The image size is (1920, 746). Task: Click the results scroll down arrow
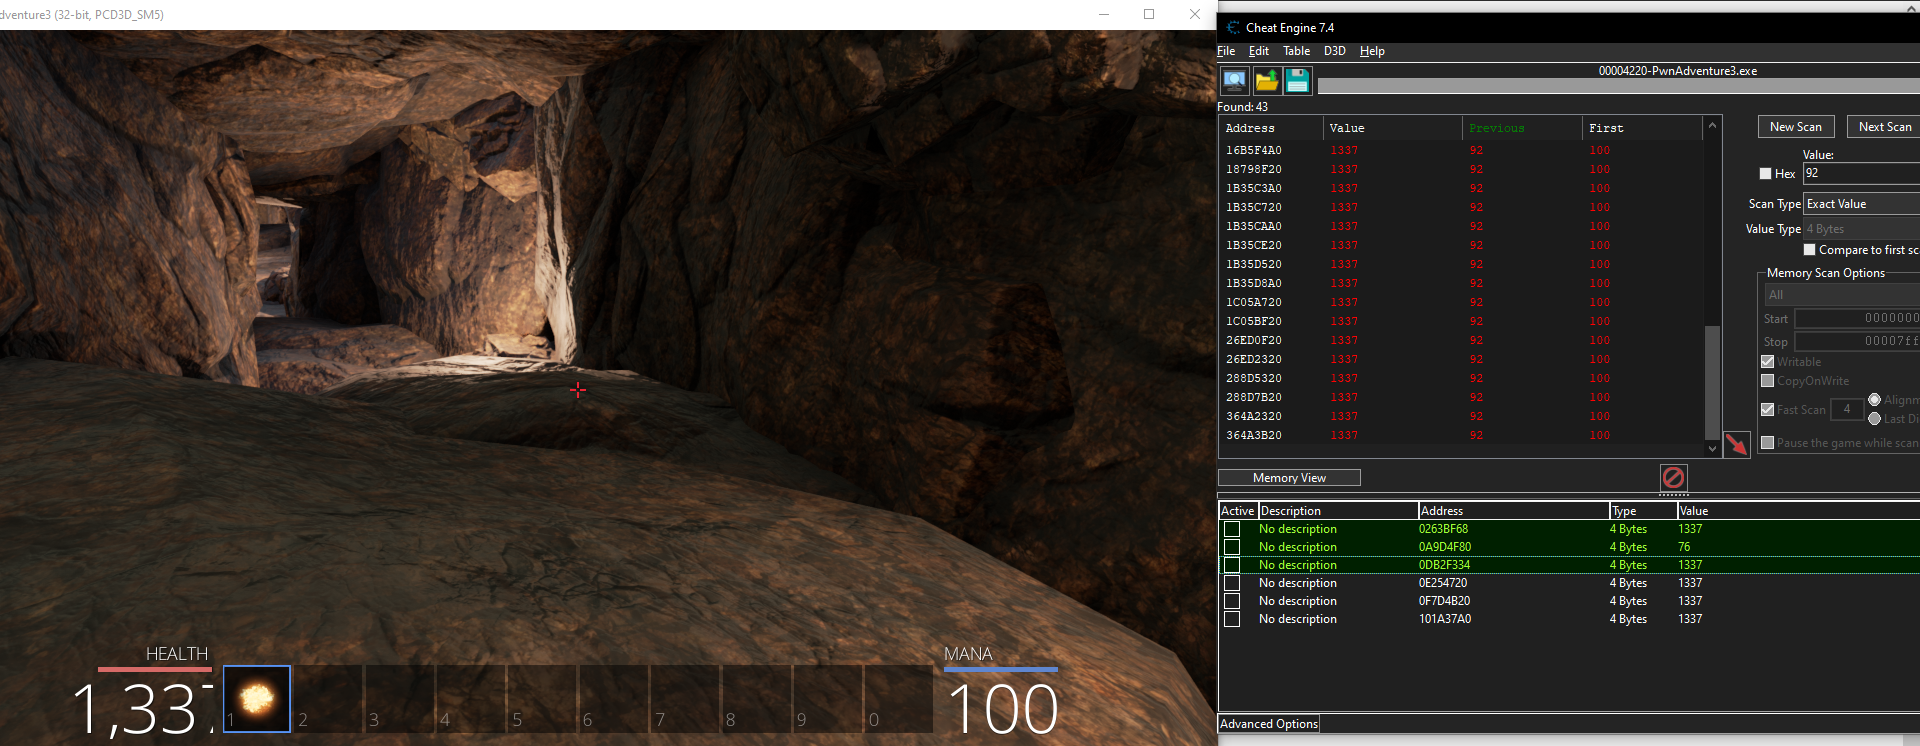tap(1712, 448)
